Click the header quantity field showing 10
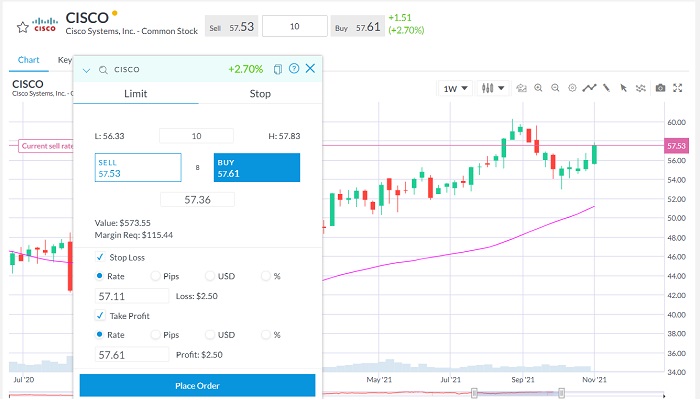The width and height of the screenshot is (700, 400). point(295,26)
